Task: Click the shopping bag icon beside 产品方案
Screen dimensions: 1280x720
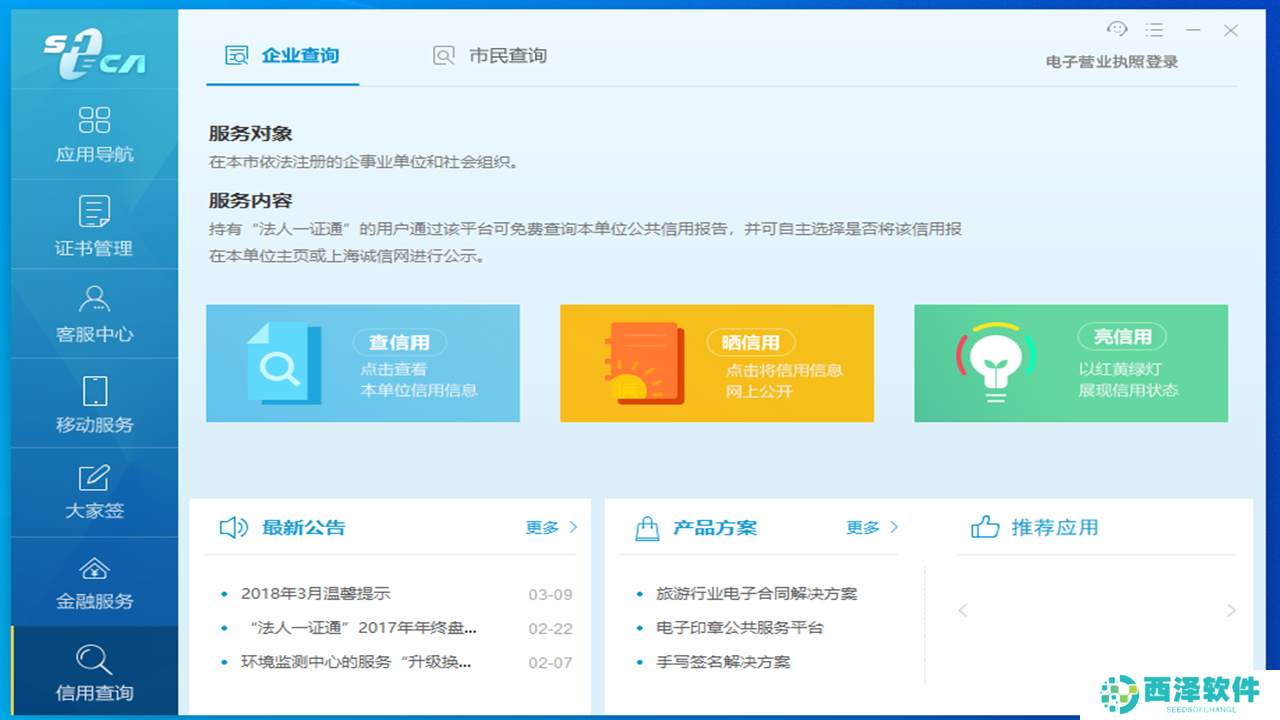Action: (x=647, y=527)
